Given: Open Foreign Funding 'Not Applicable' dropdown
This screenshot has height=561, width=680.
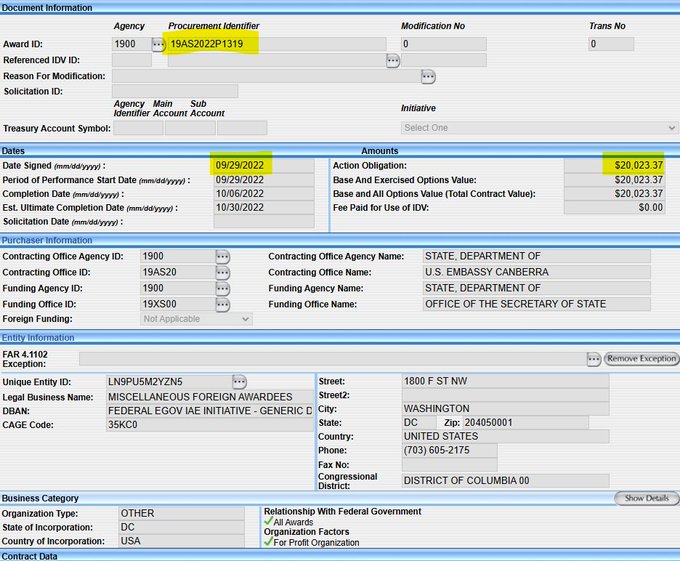Looking at the screenshot, I should click(196, 319).
